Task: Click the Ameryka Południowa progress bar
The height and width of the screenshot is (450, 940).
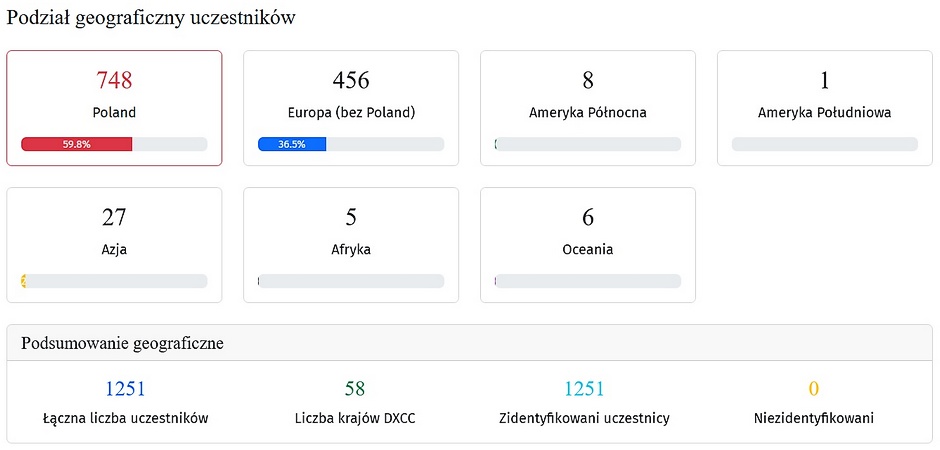Action: (825, 144)
